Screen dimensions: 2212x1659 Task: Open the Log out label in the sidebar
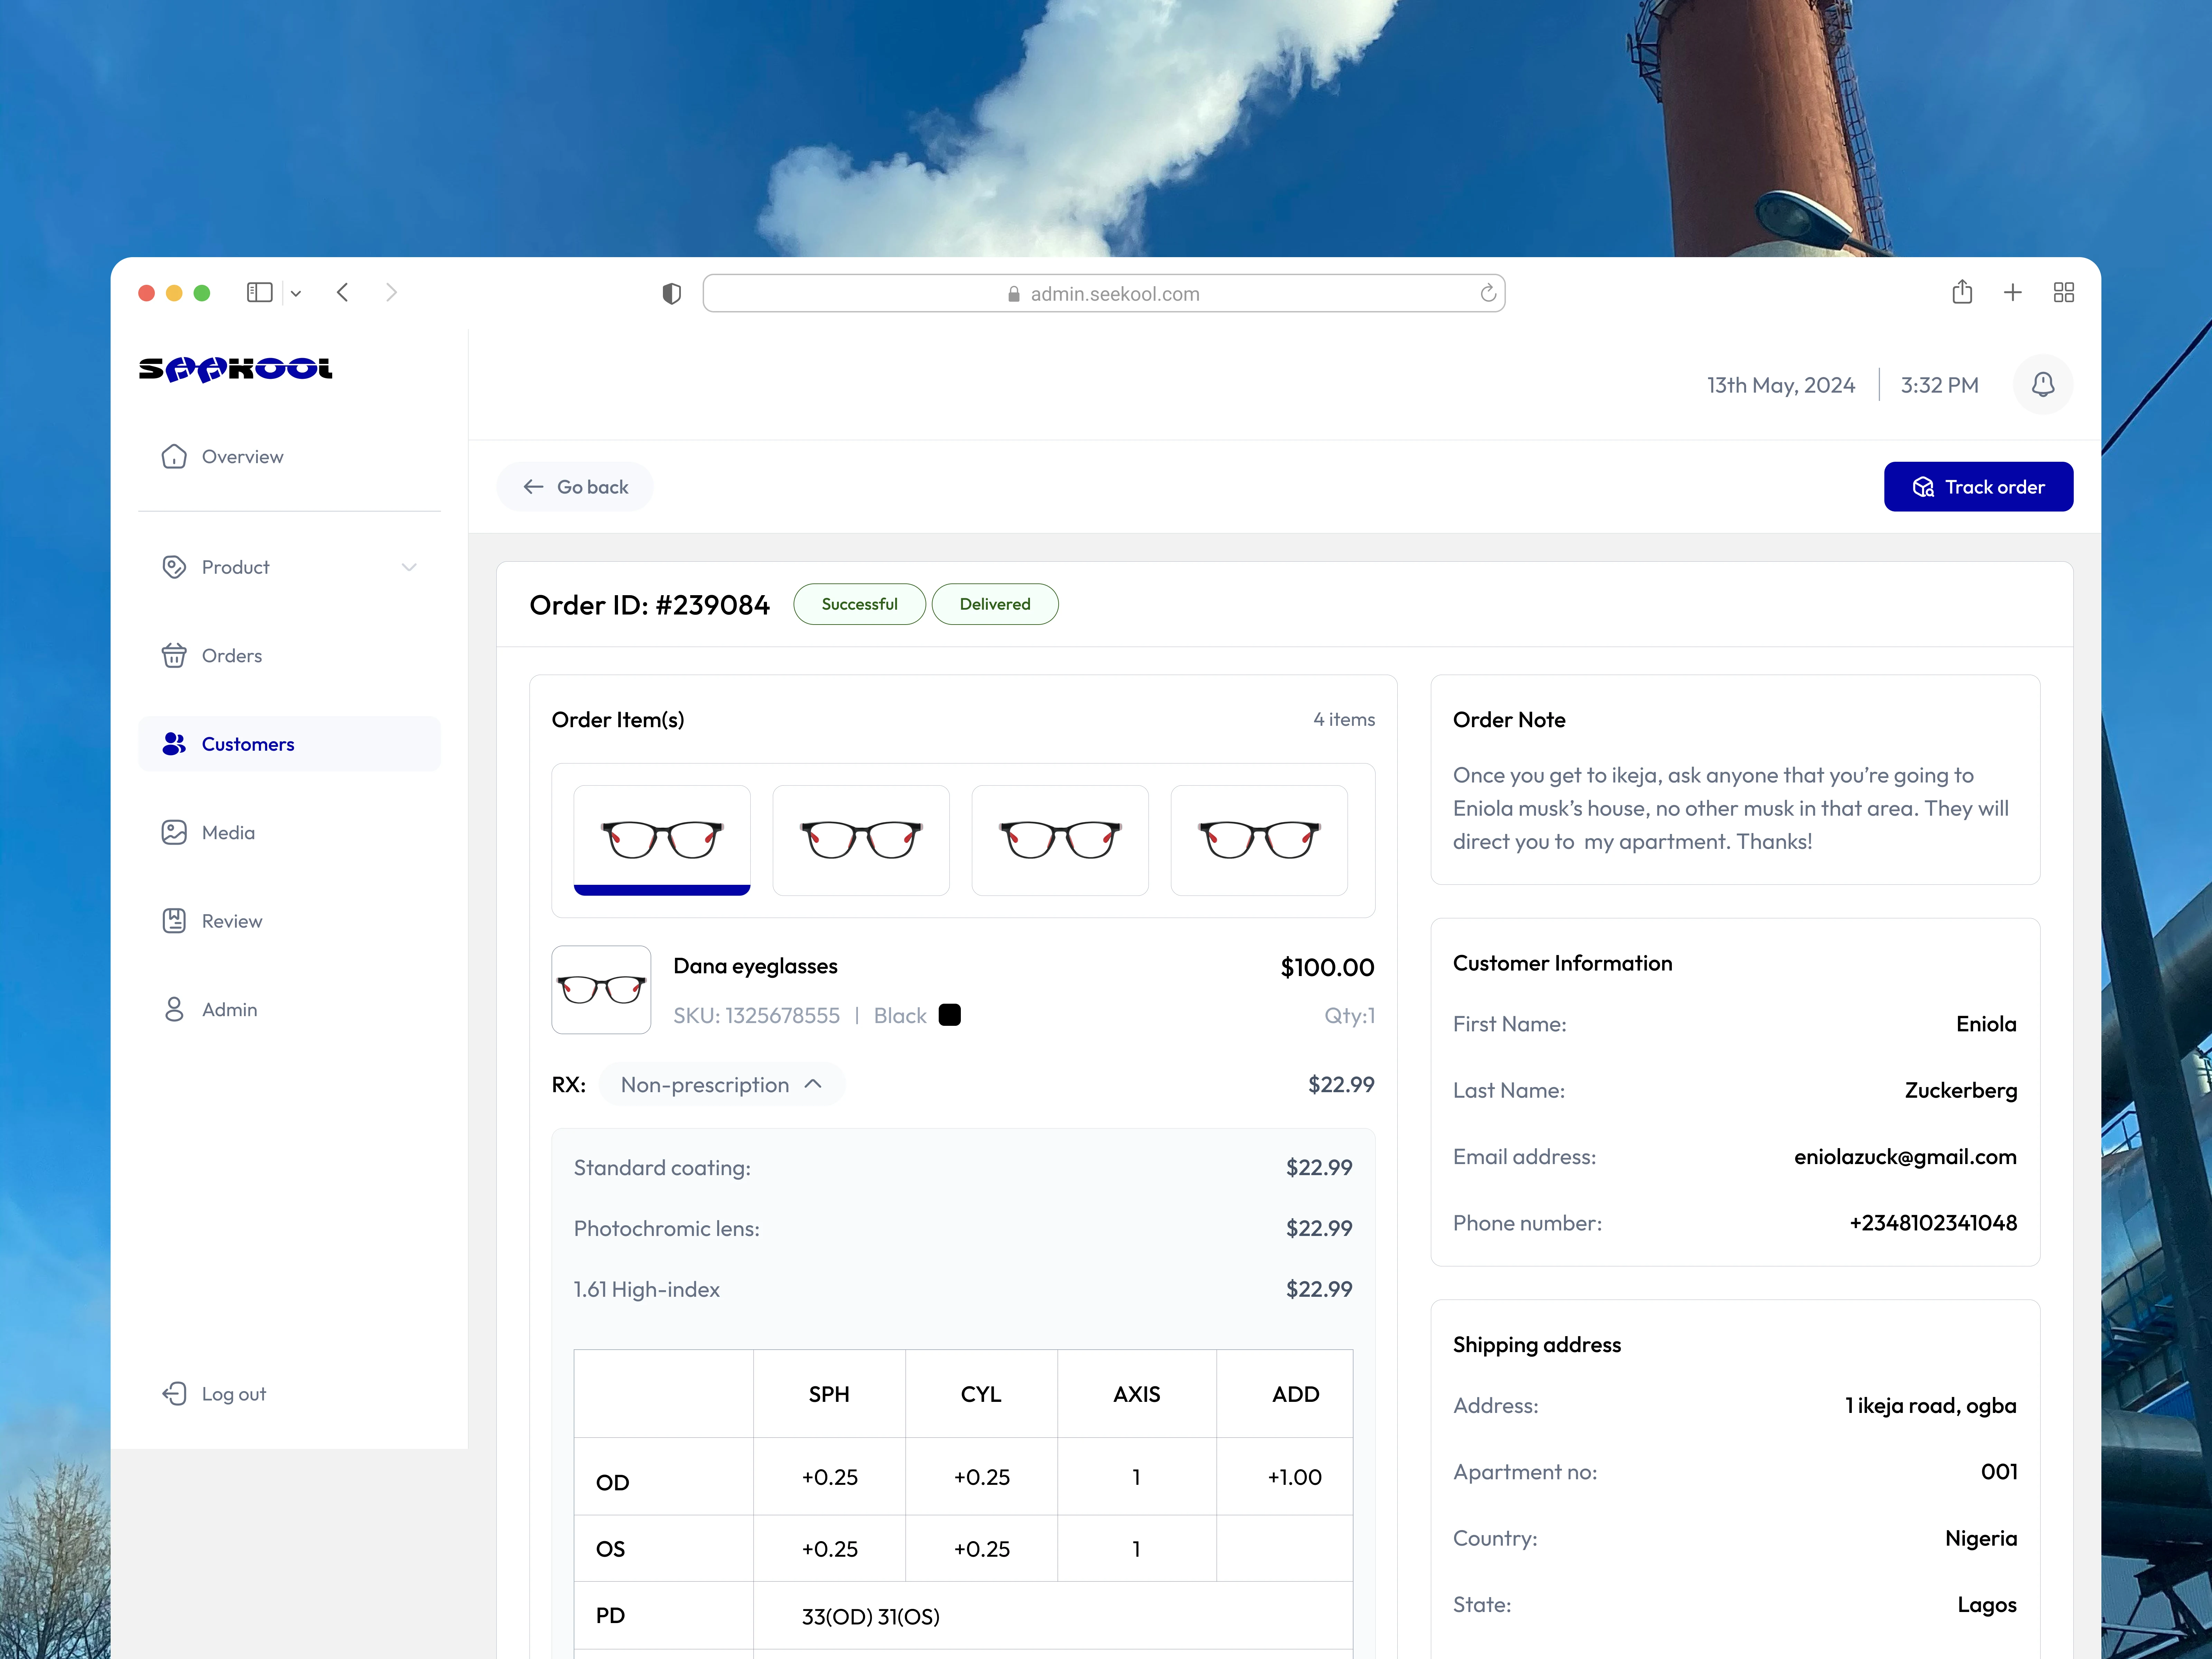pos(234,1394)
